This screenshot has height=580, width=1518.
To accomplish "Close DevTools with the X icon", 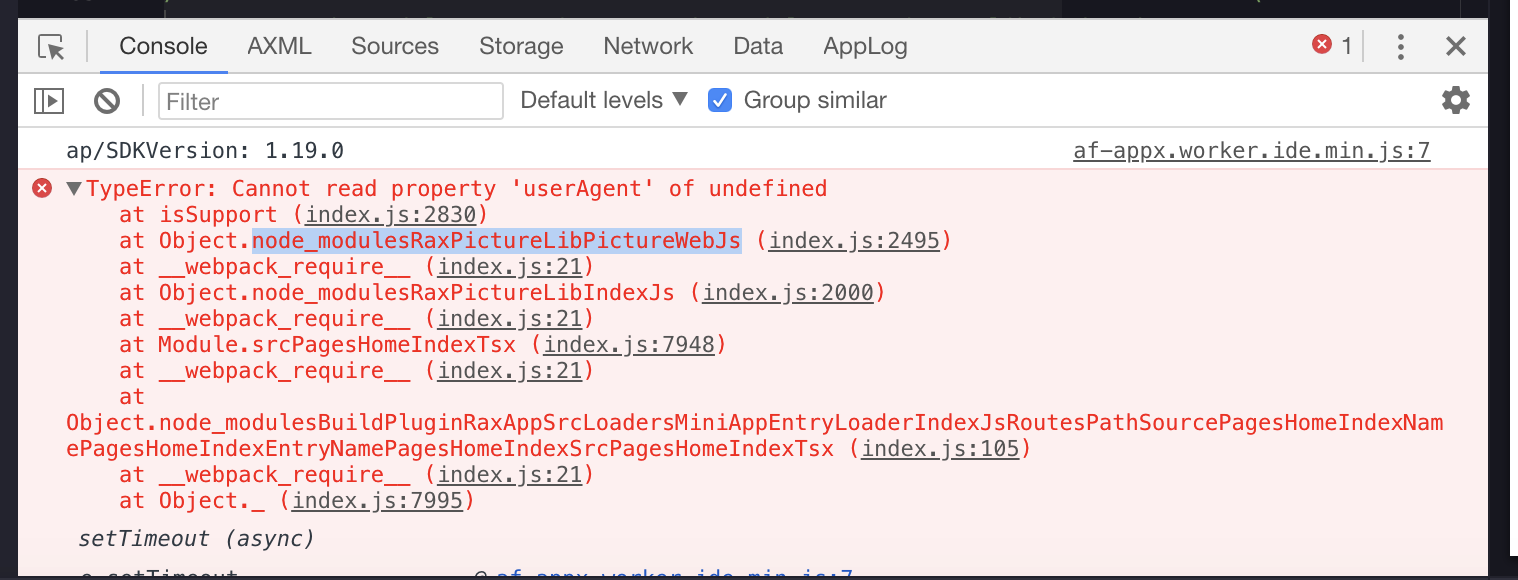I will coord(1455,46).
